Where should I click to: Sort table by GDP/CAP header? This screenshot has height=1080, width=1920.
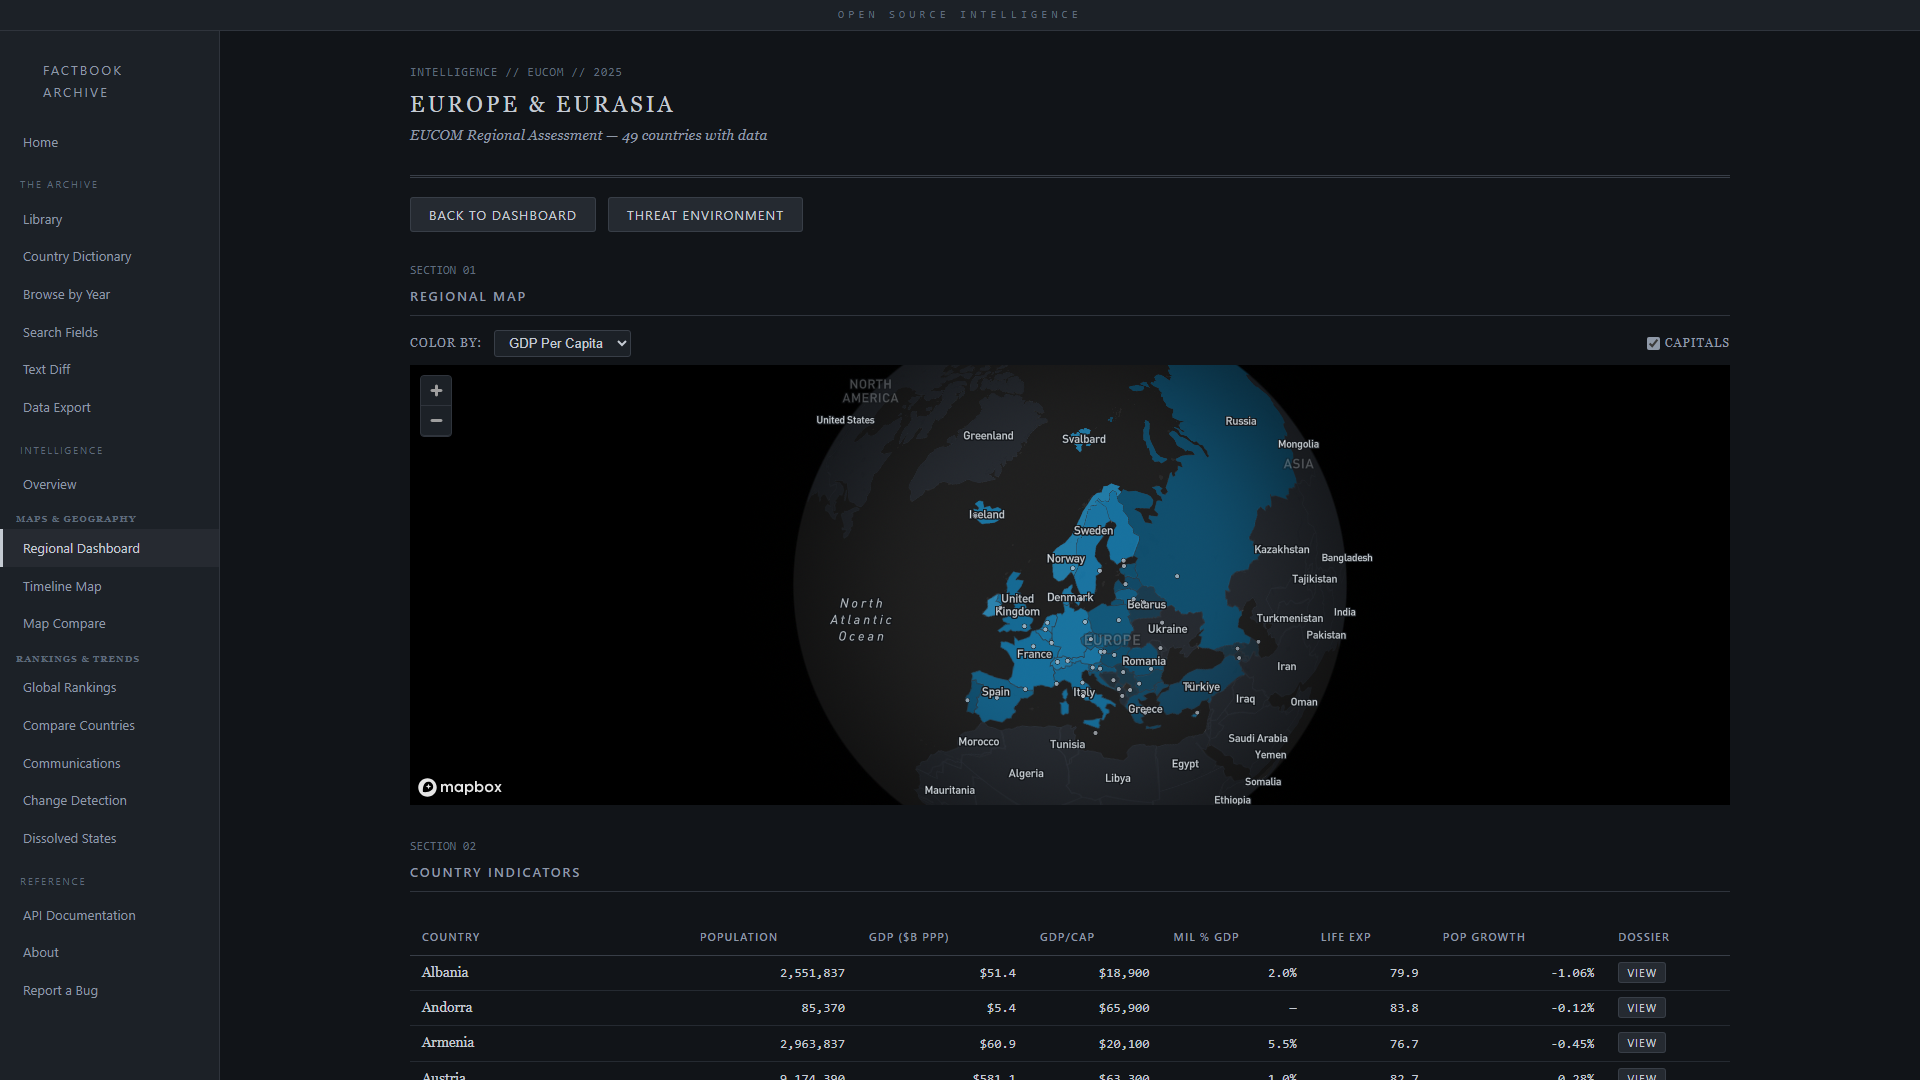click(x=1067, y=937)
